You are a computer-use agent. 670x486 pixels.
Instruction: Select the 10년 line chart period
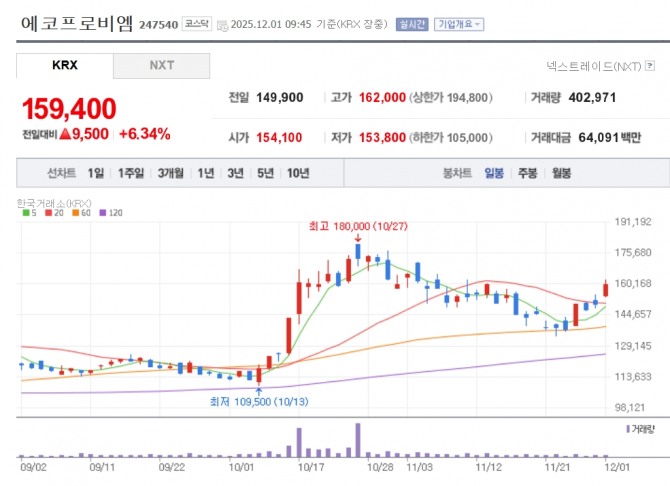pyautogui.click(x=298, y=173)
